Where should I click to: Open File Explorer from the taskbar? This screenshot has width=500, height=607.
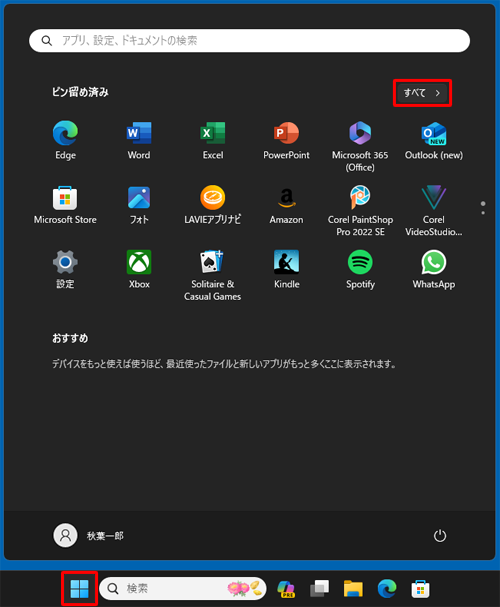[353, 589]
